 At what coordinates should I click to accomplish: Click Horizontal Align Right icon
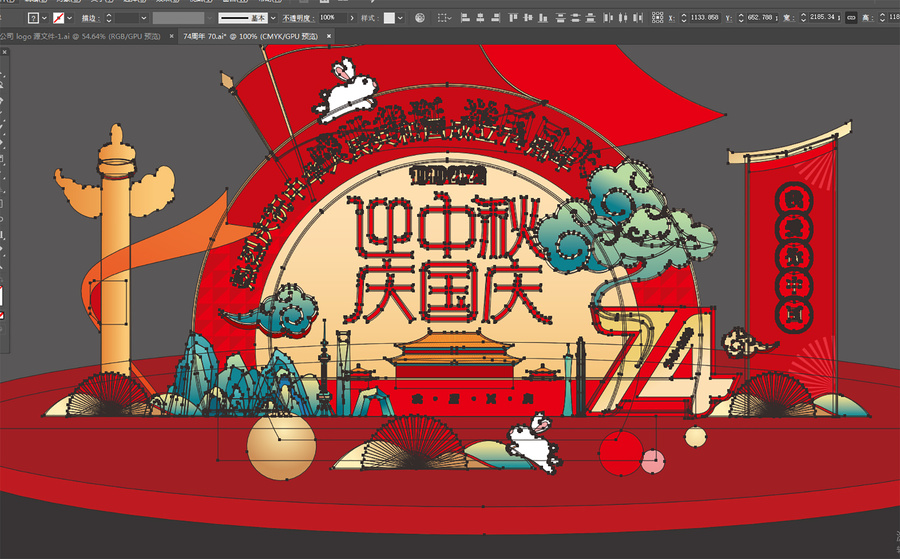495,18
